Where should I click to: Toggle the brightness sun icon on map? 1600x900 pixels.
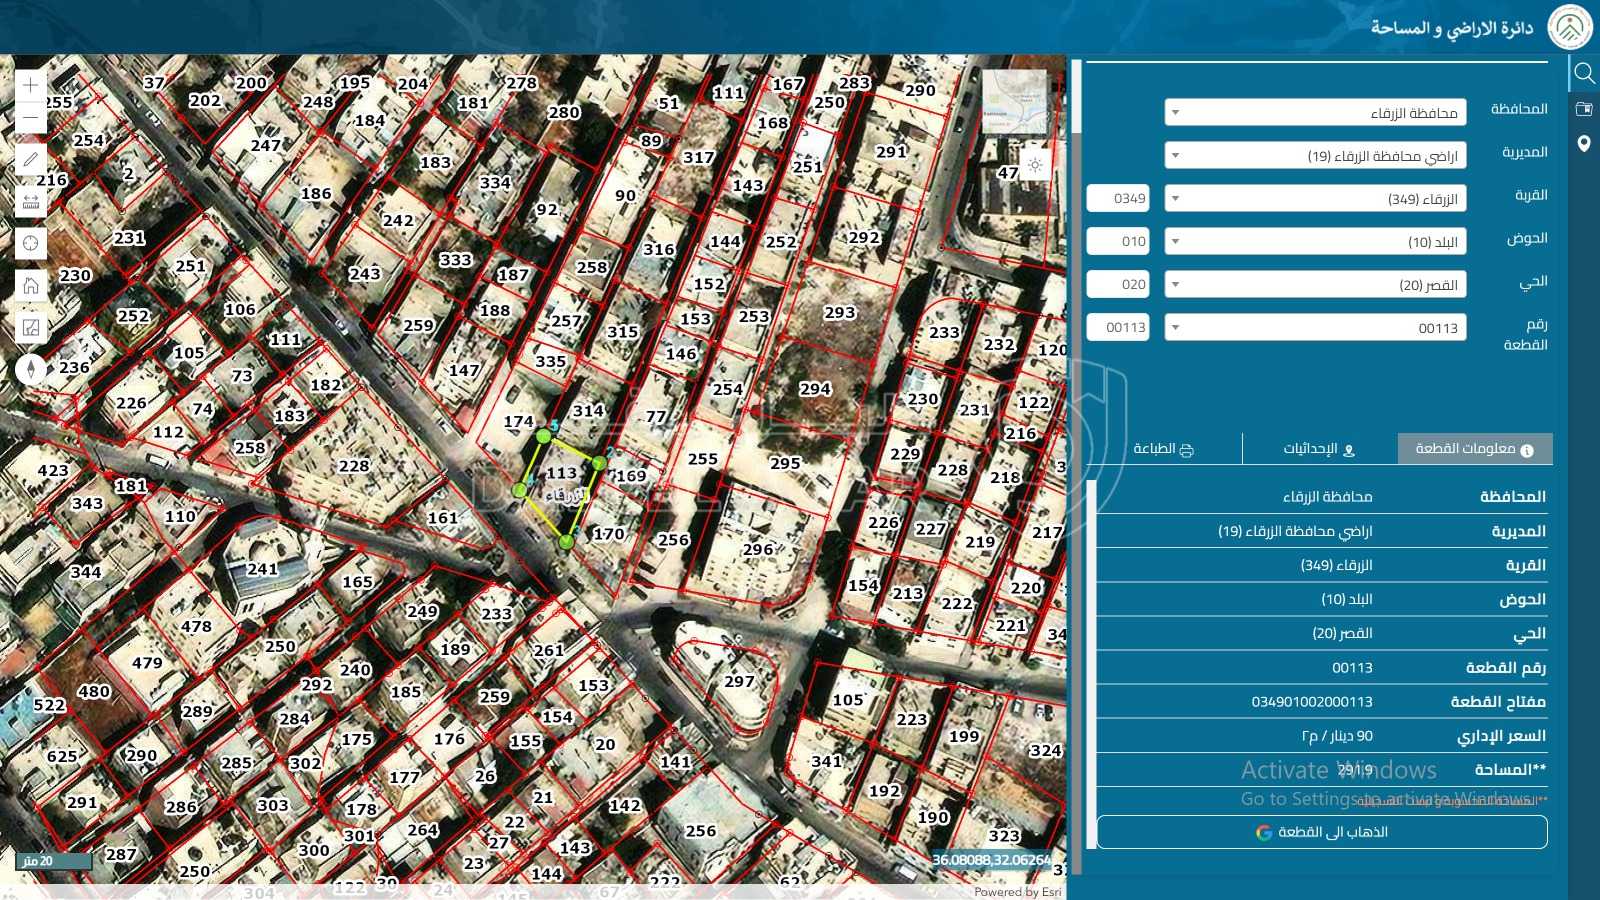[x=1035, y=165]
